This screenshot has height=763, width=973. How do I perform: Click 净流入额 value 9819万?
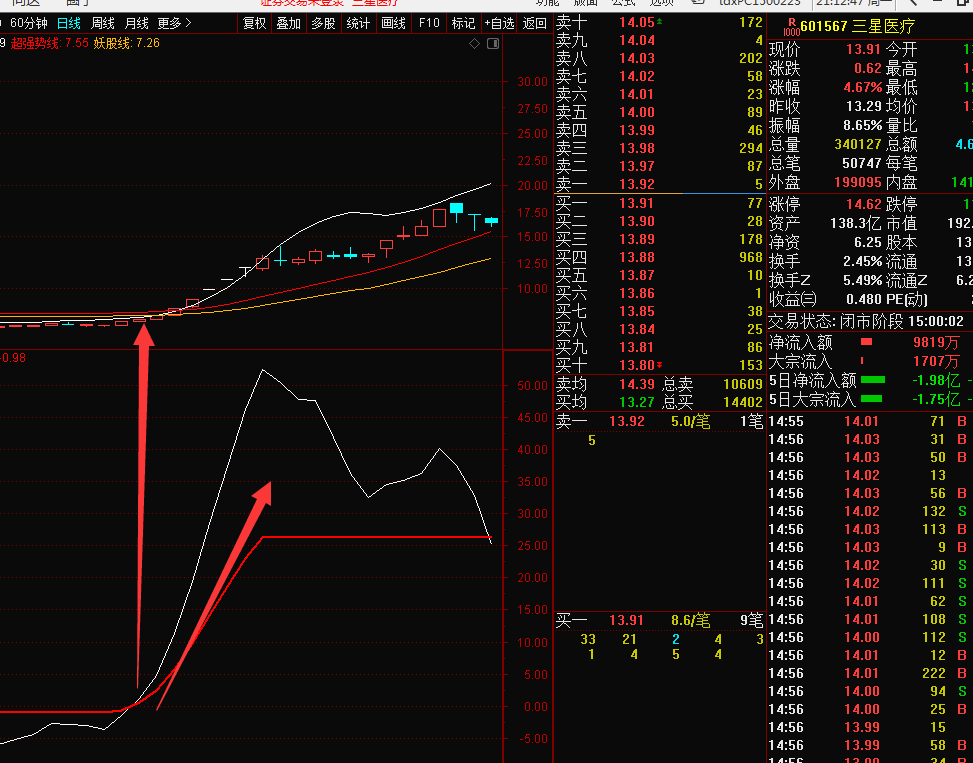(x=936, y=342)
